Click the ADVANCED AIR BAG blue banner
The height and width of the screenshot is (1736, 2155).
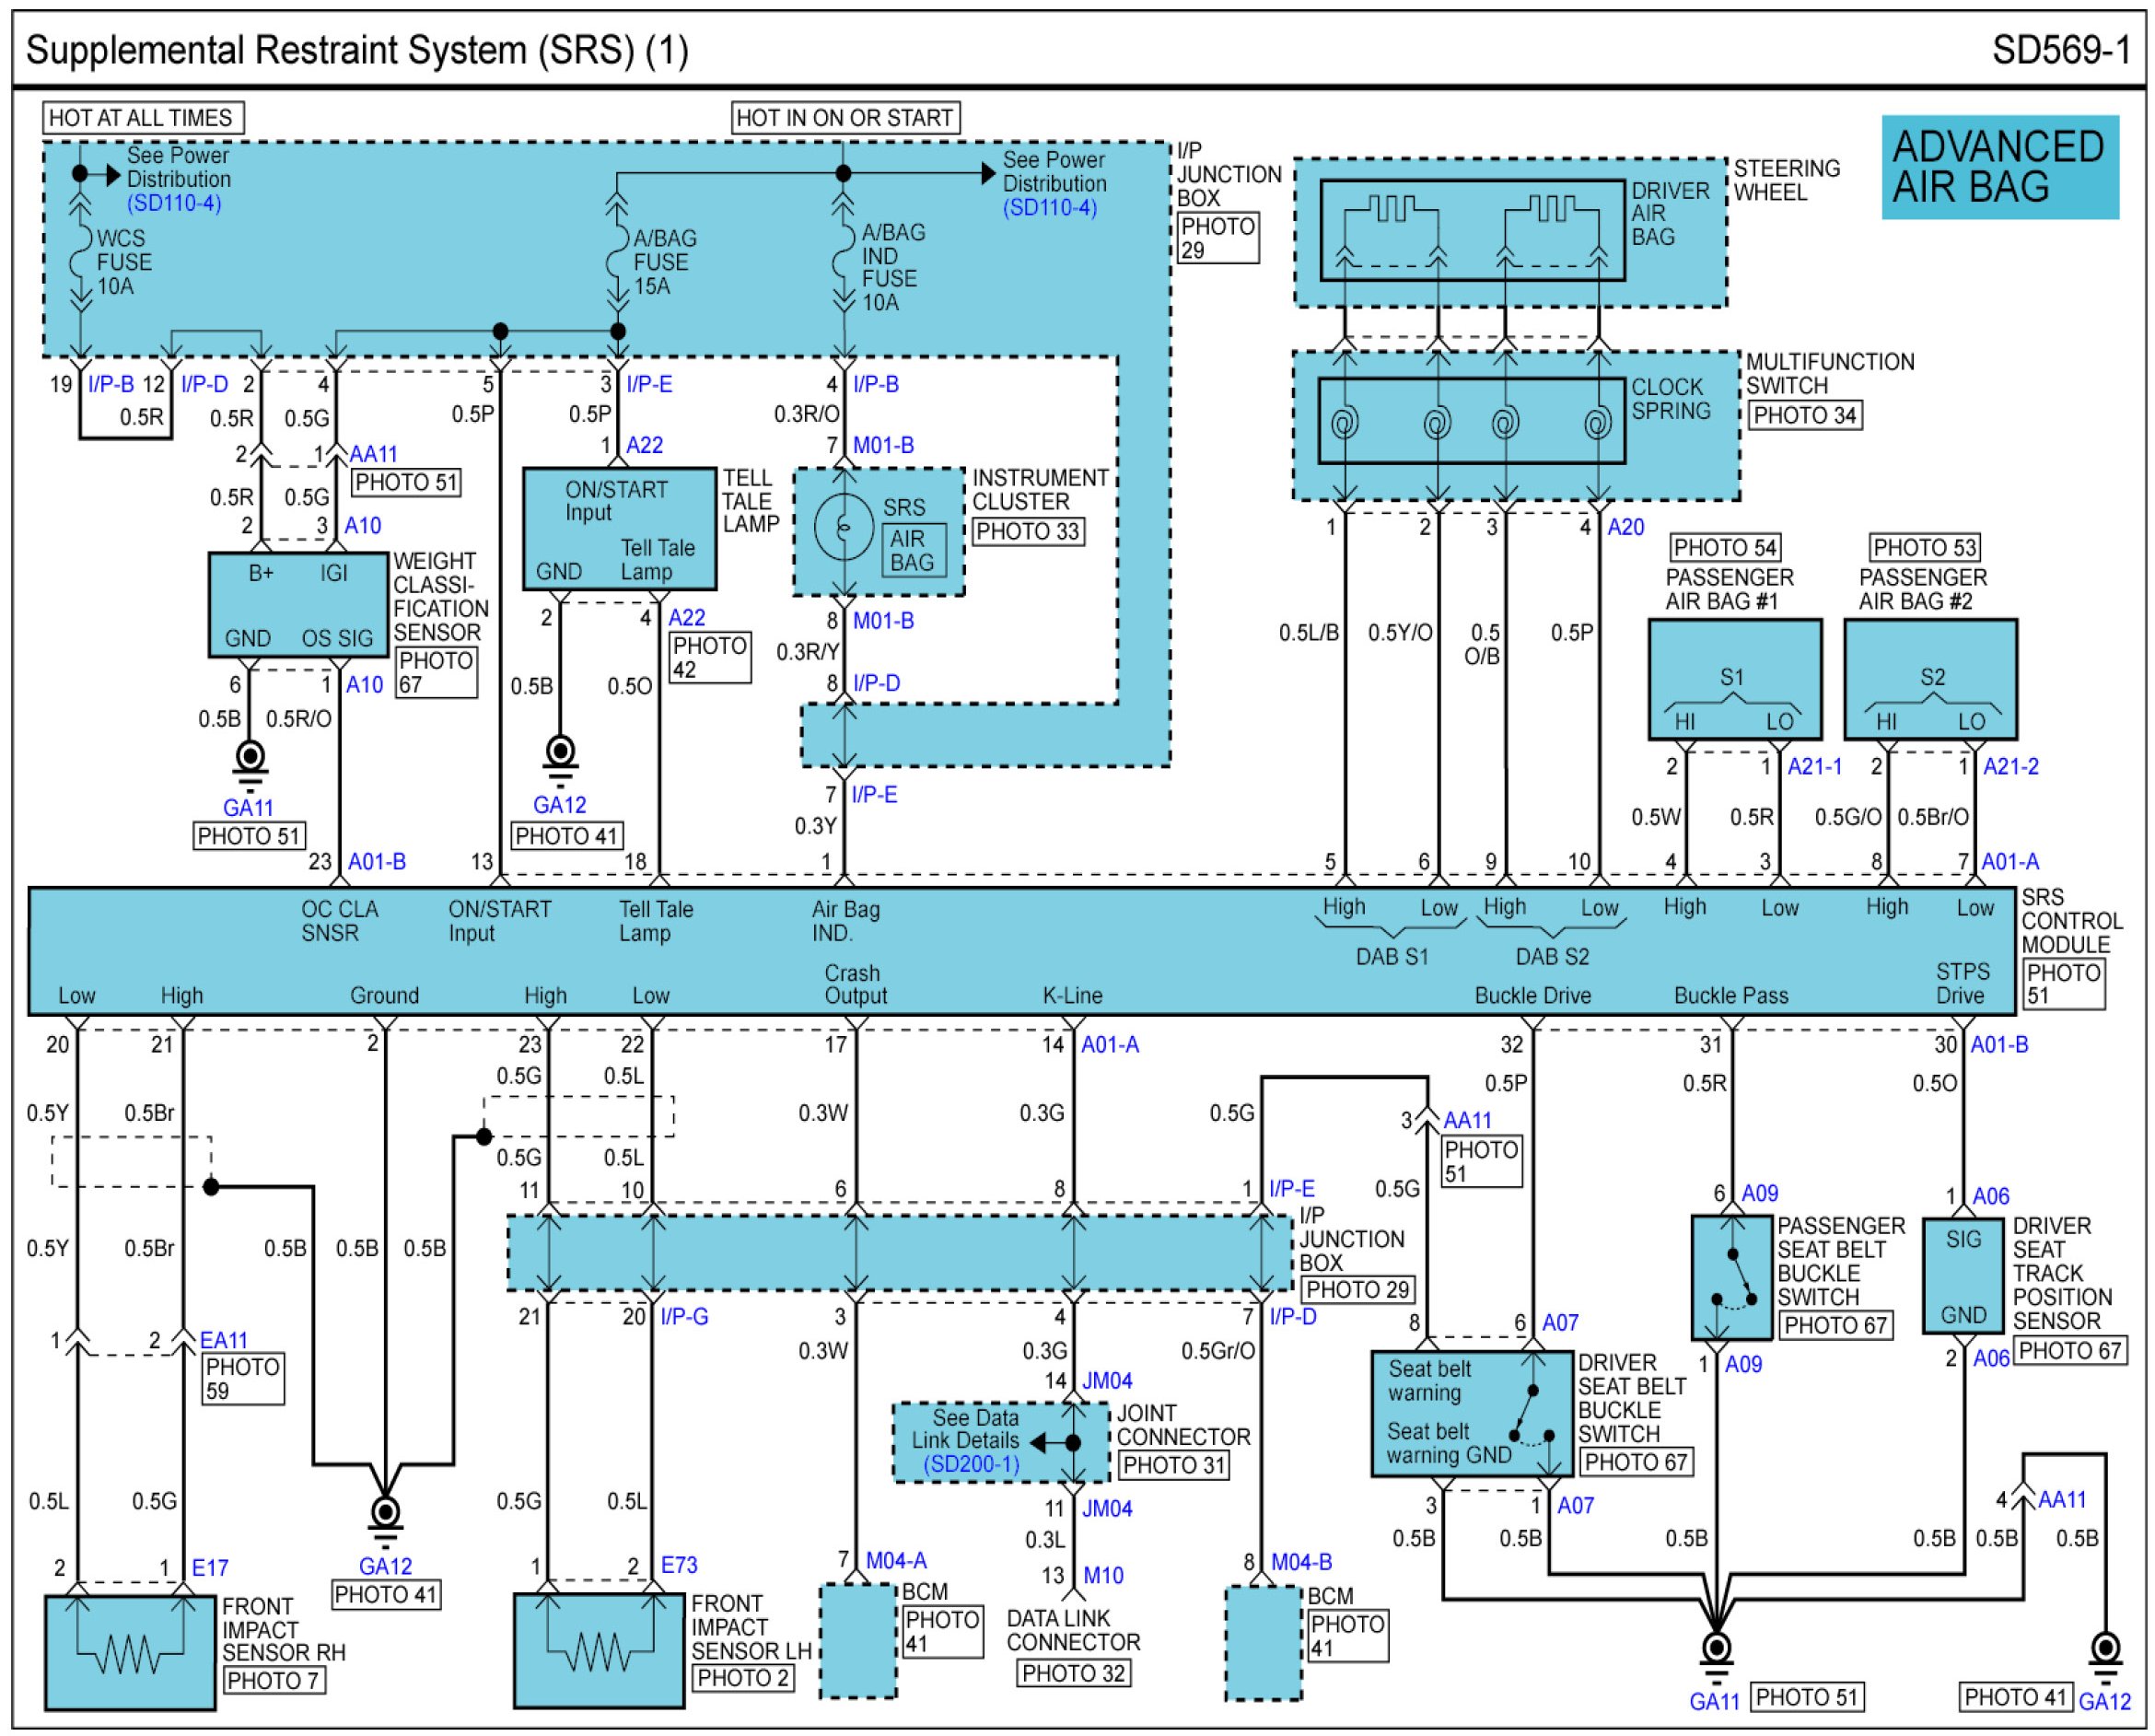[1999, 167]
